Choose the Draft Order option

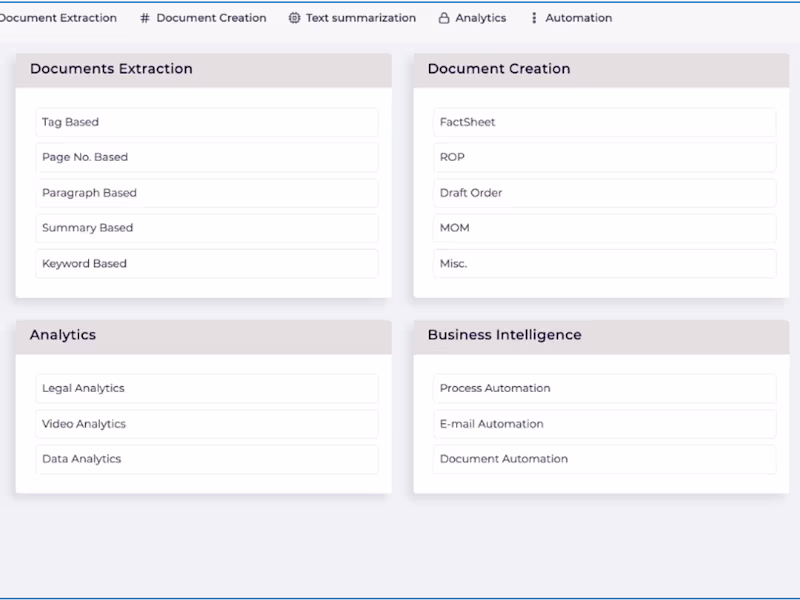(x=604, y=193)
